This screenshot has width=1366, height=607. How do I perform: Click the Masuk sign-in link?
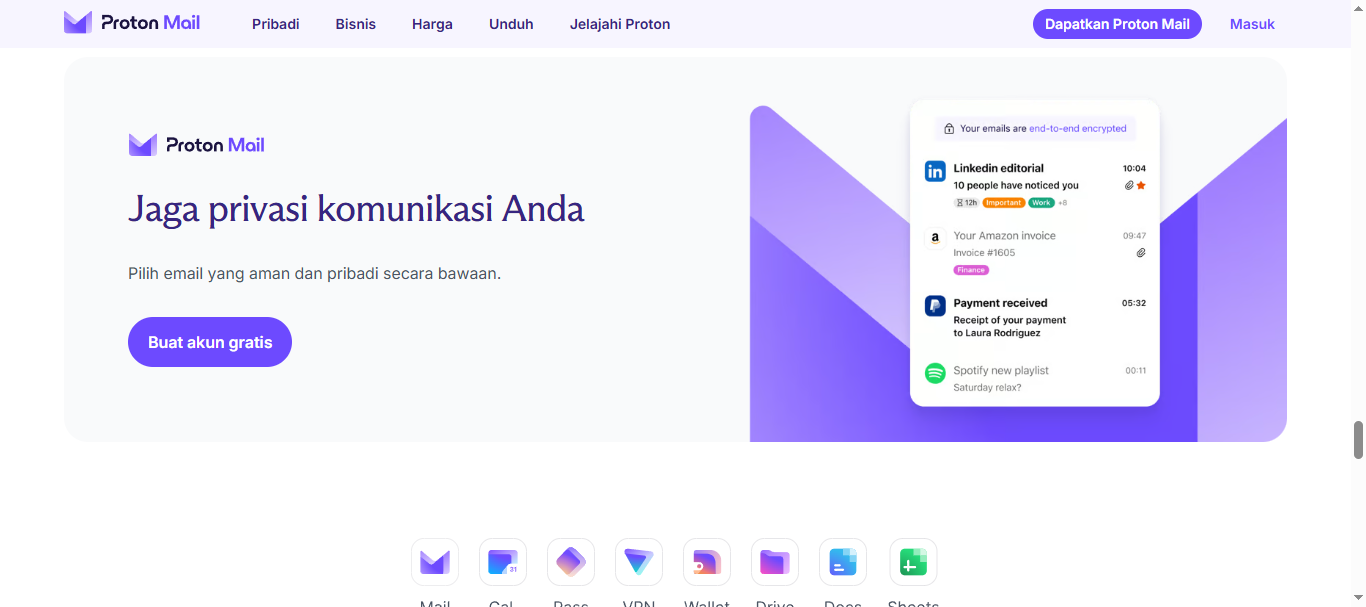click(1252, 24)
